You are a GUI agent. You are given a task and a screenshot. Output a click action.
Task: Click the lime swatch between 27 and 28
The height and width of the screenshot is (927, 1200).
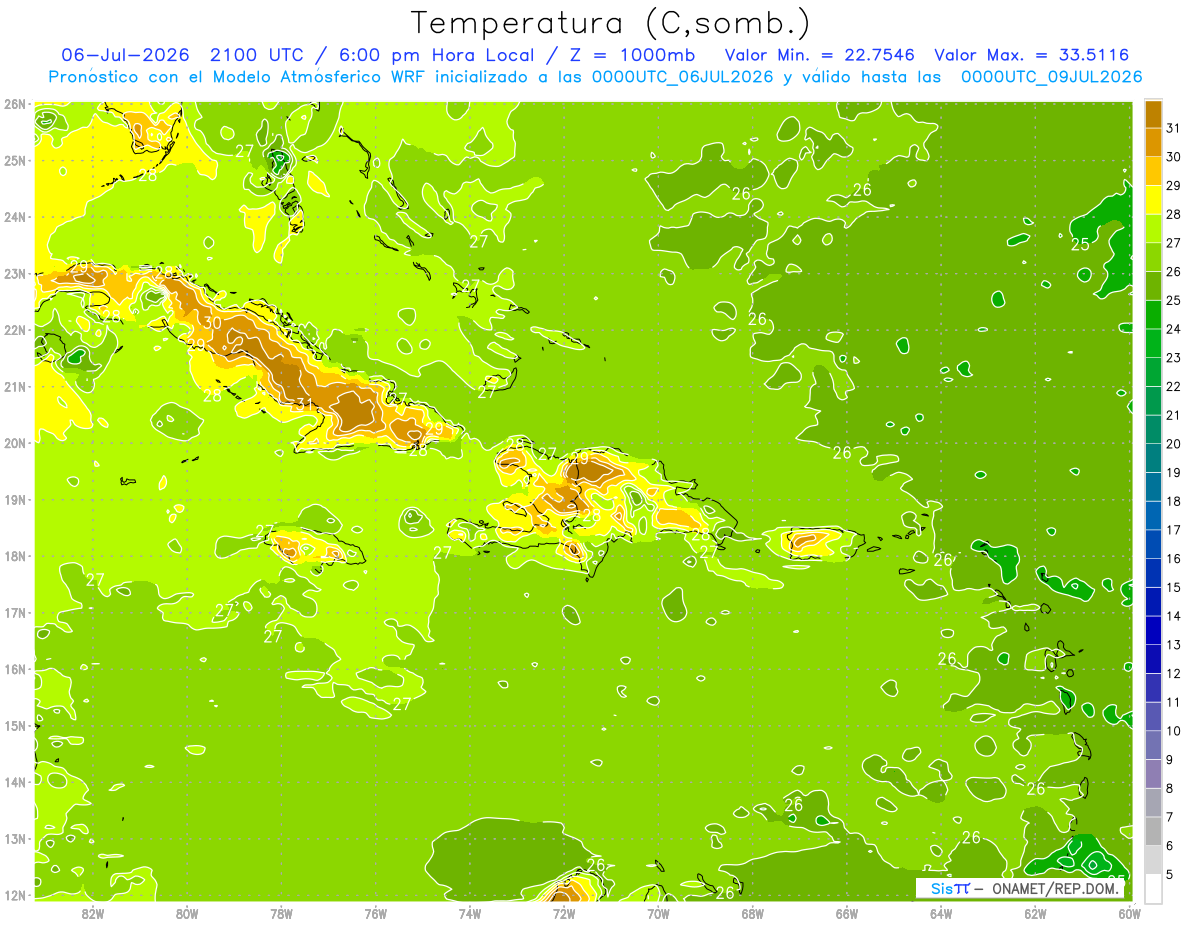[1153, 229]
